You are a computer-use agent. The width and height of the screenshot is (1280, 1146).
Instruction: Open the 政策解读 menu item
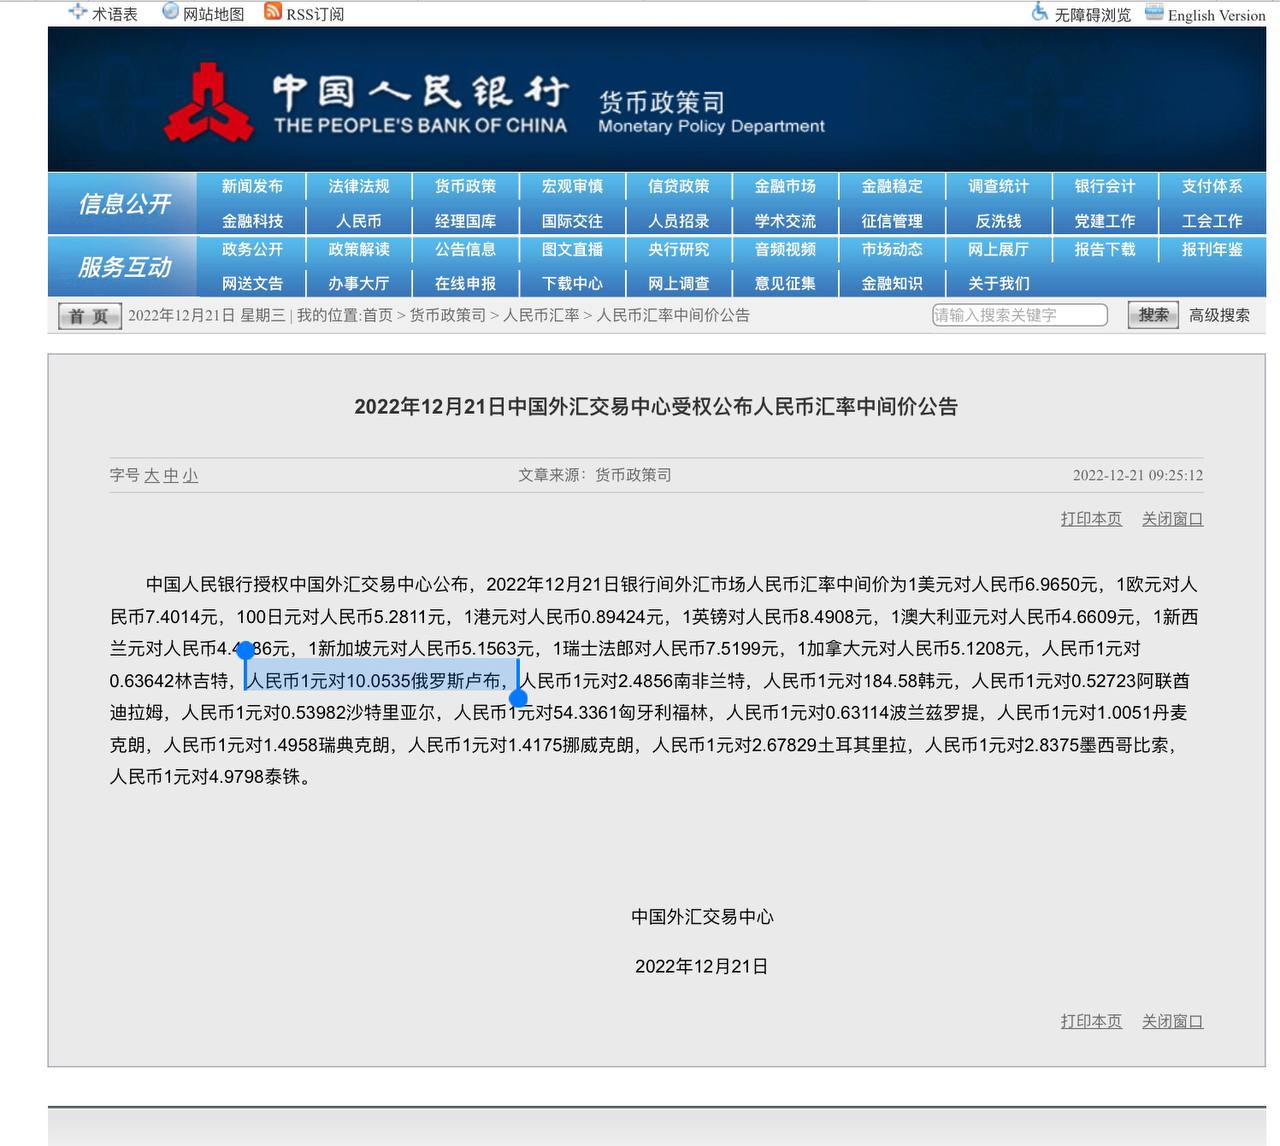(359, 249)
